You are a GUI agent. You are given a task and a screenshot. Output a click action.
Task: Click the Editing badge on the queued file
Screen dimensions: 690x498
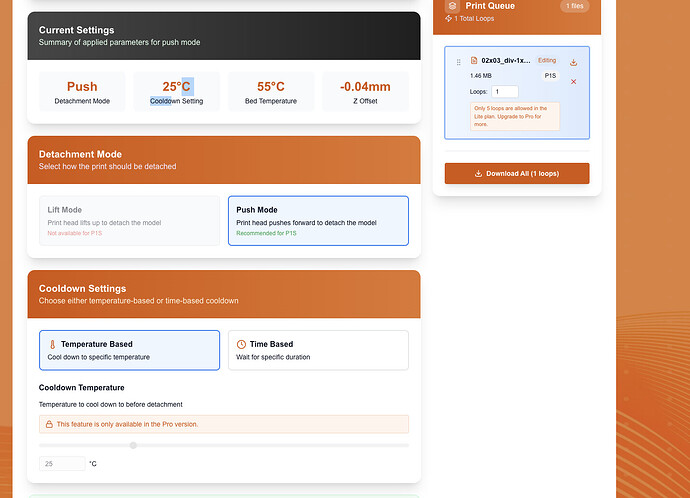pyautogui.click(x=547, y=60)
